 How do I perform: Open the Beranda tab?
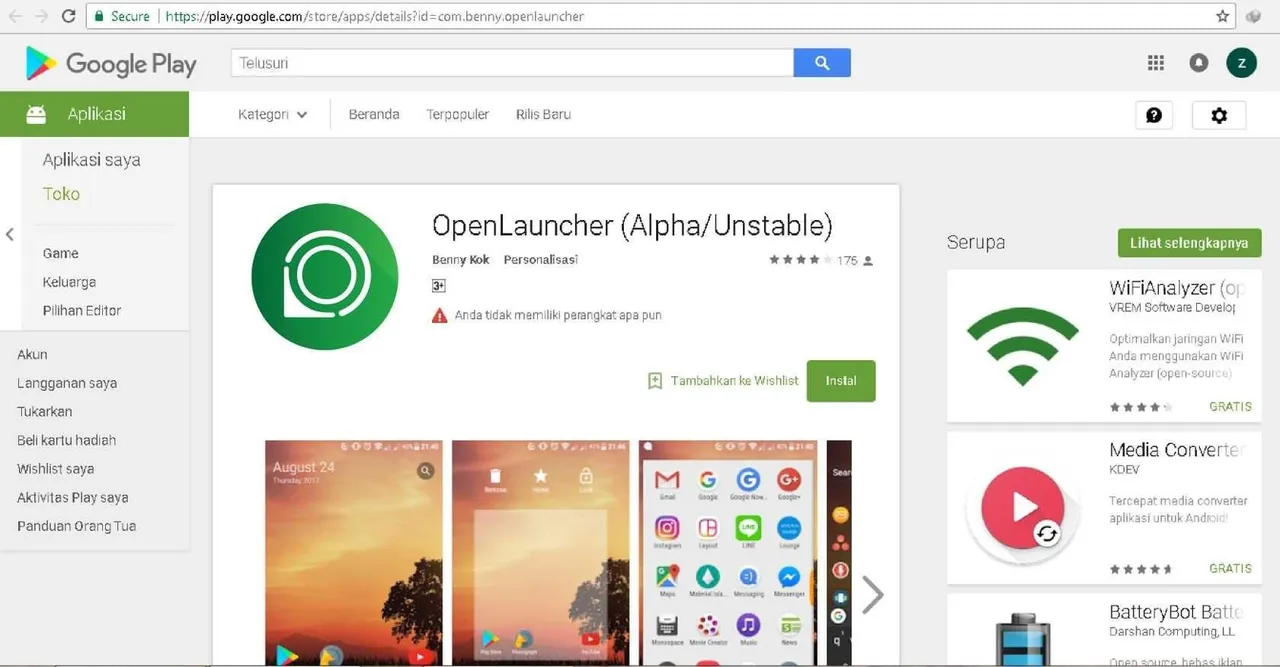[x=374, y=114]
